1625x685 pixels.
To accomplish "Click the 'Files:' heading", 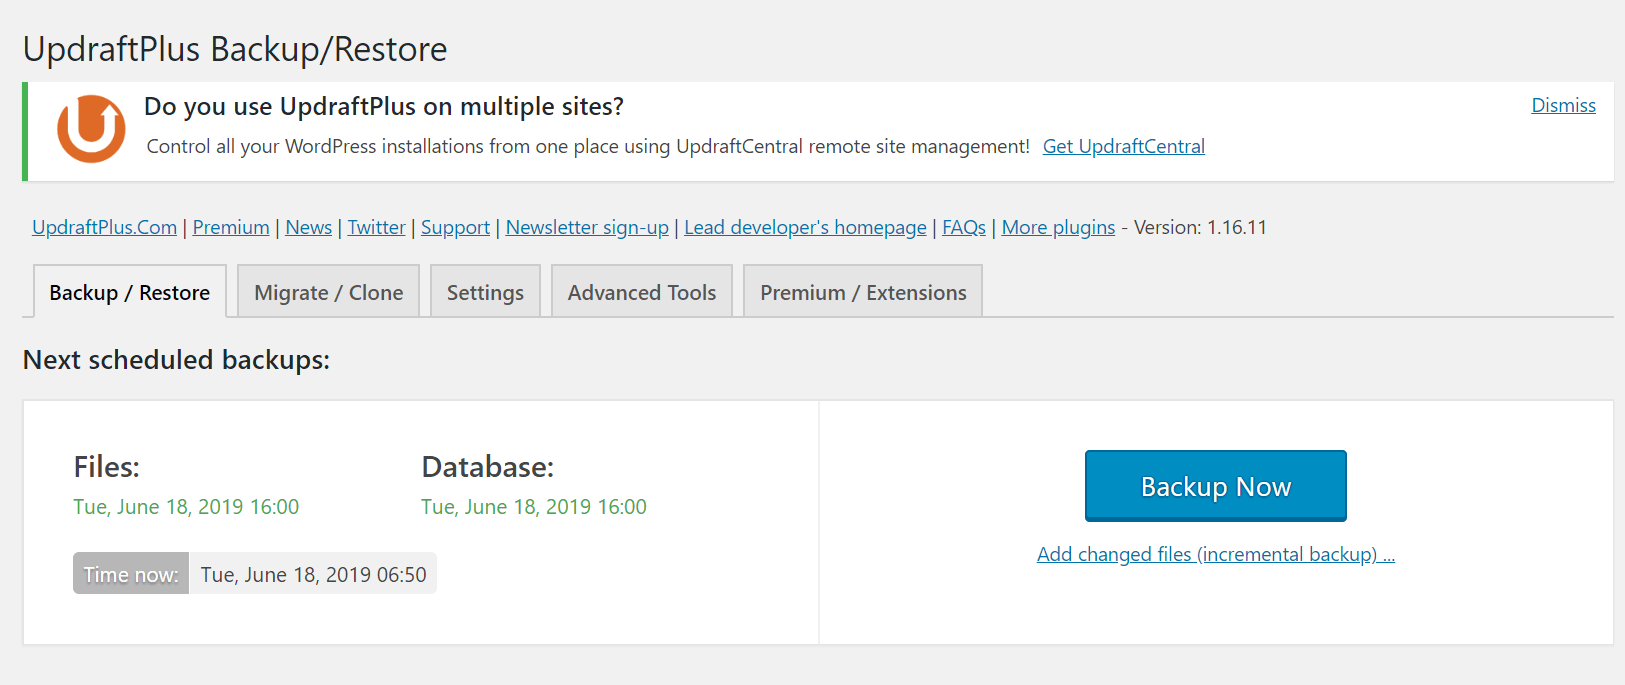I will [107, 467].
